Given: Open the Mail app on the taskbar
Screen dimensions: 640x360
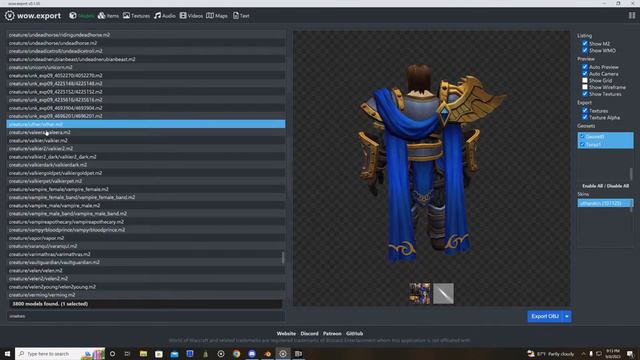Looking at the screenshot, I should click(x=174, y=353).
